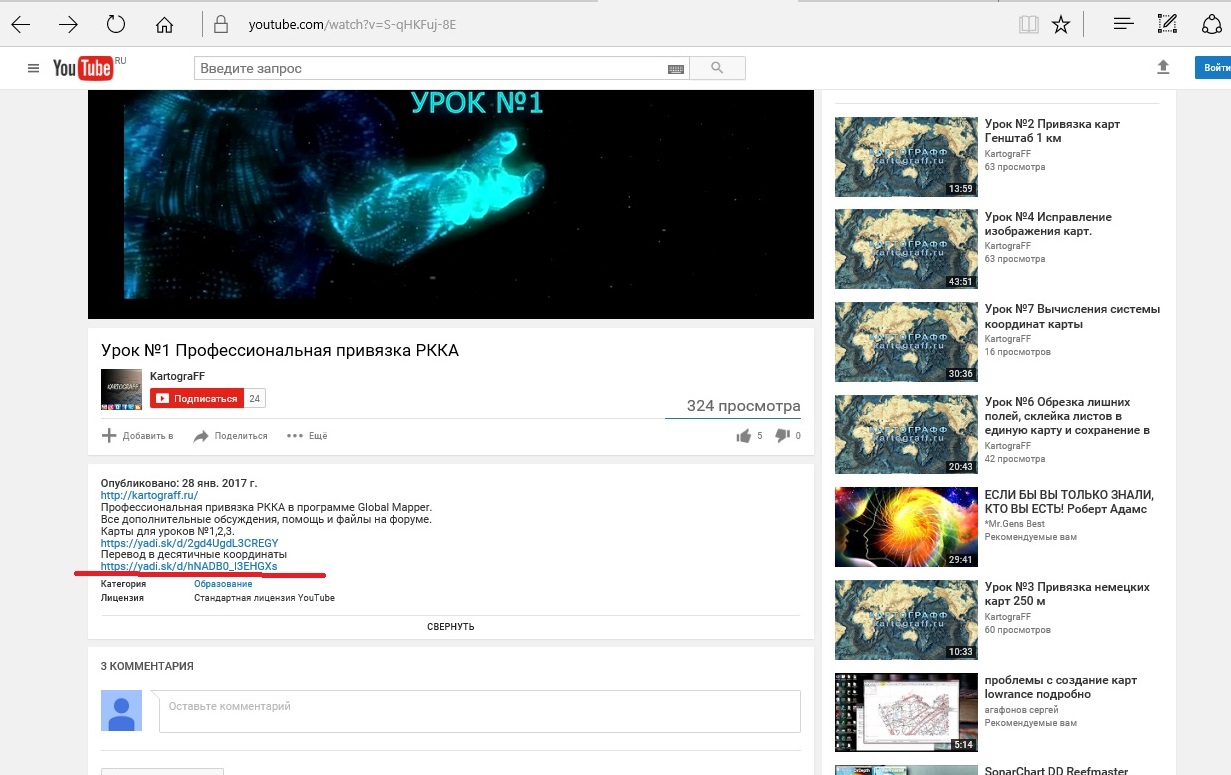Dislike the video with thumbs down
Viewport: 1231px width, 775px height.
click(x=783, y=436)
